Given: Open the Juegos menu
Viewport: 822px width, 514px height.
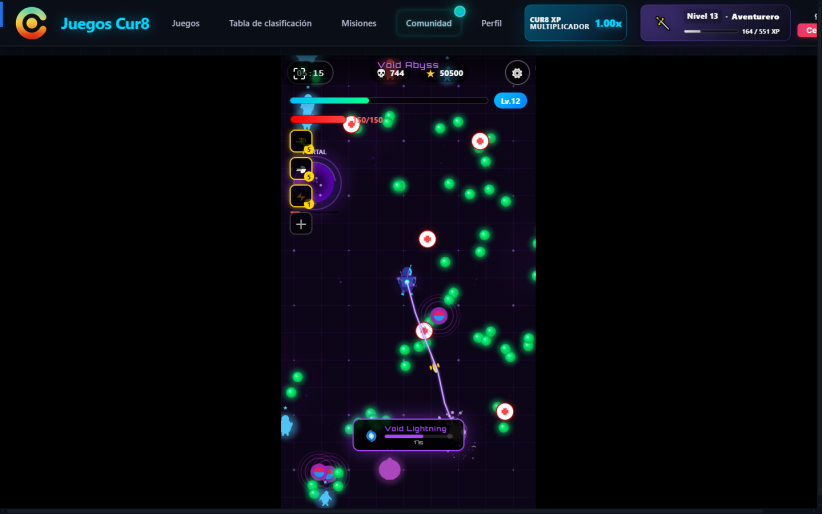Looking at the screenshot, I should pyautogui.click(x=186, y=23).
